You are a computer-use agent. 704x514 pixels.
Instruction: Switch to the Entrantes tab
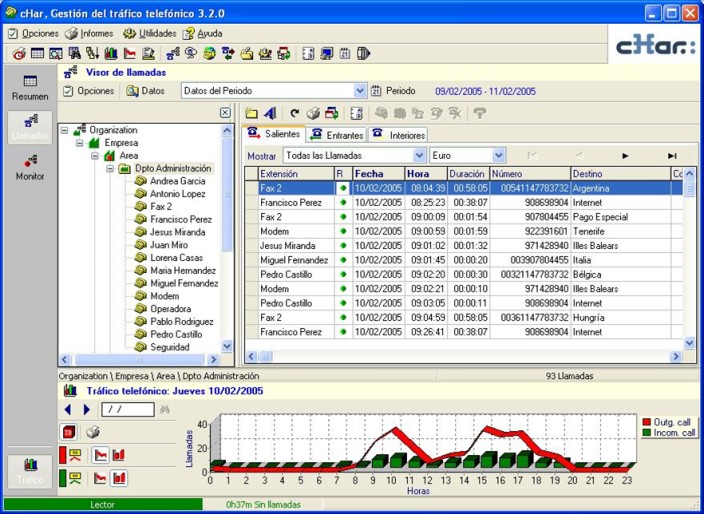coord(336,135)
